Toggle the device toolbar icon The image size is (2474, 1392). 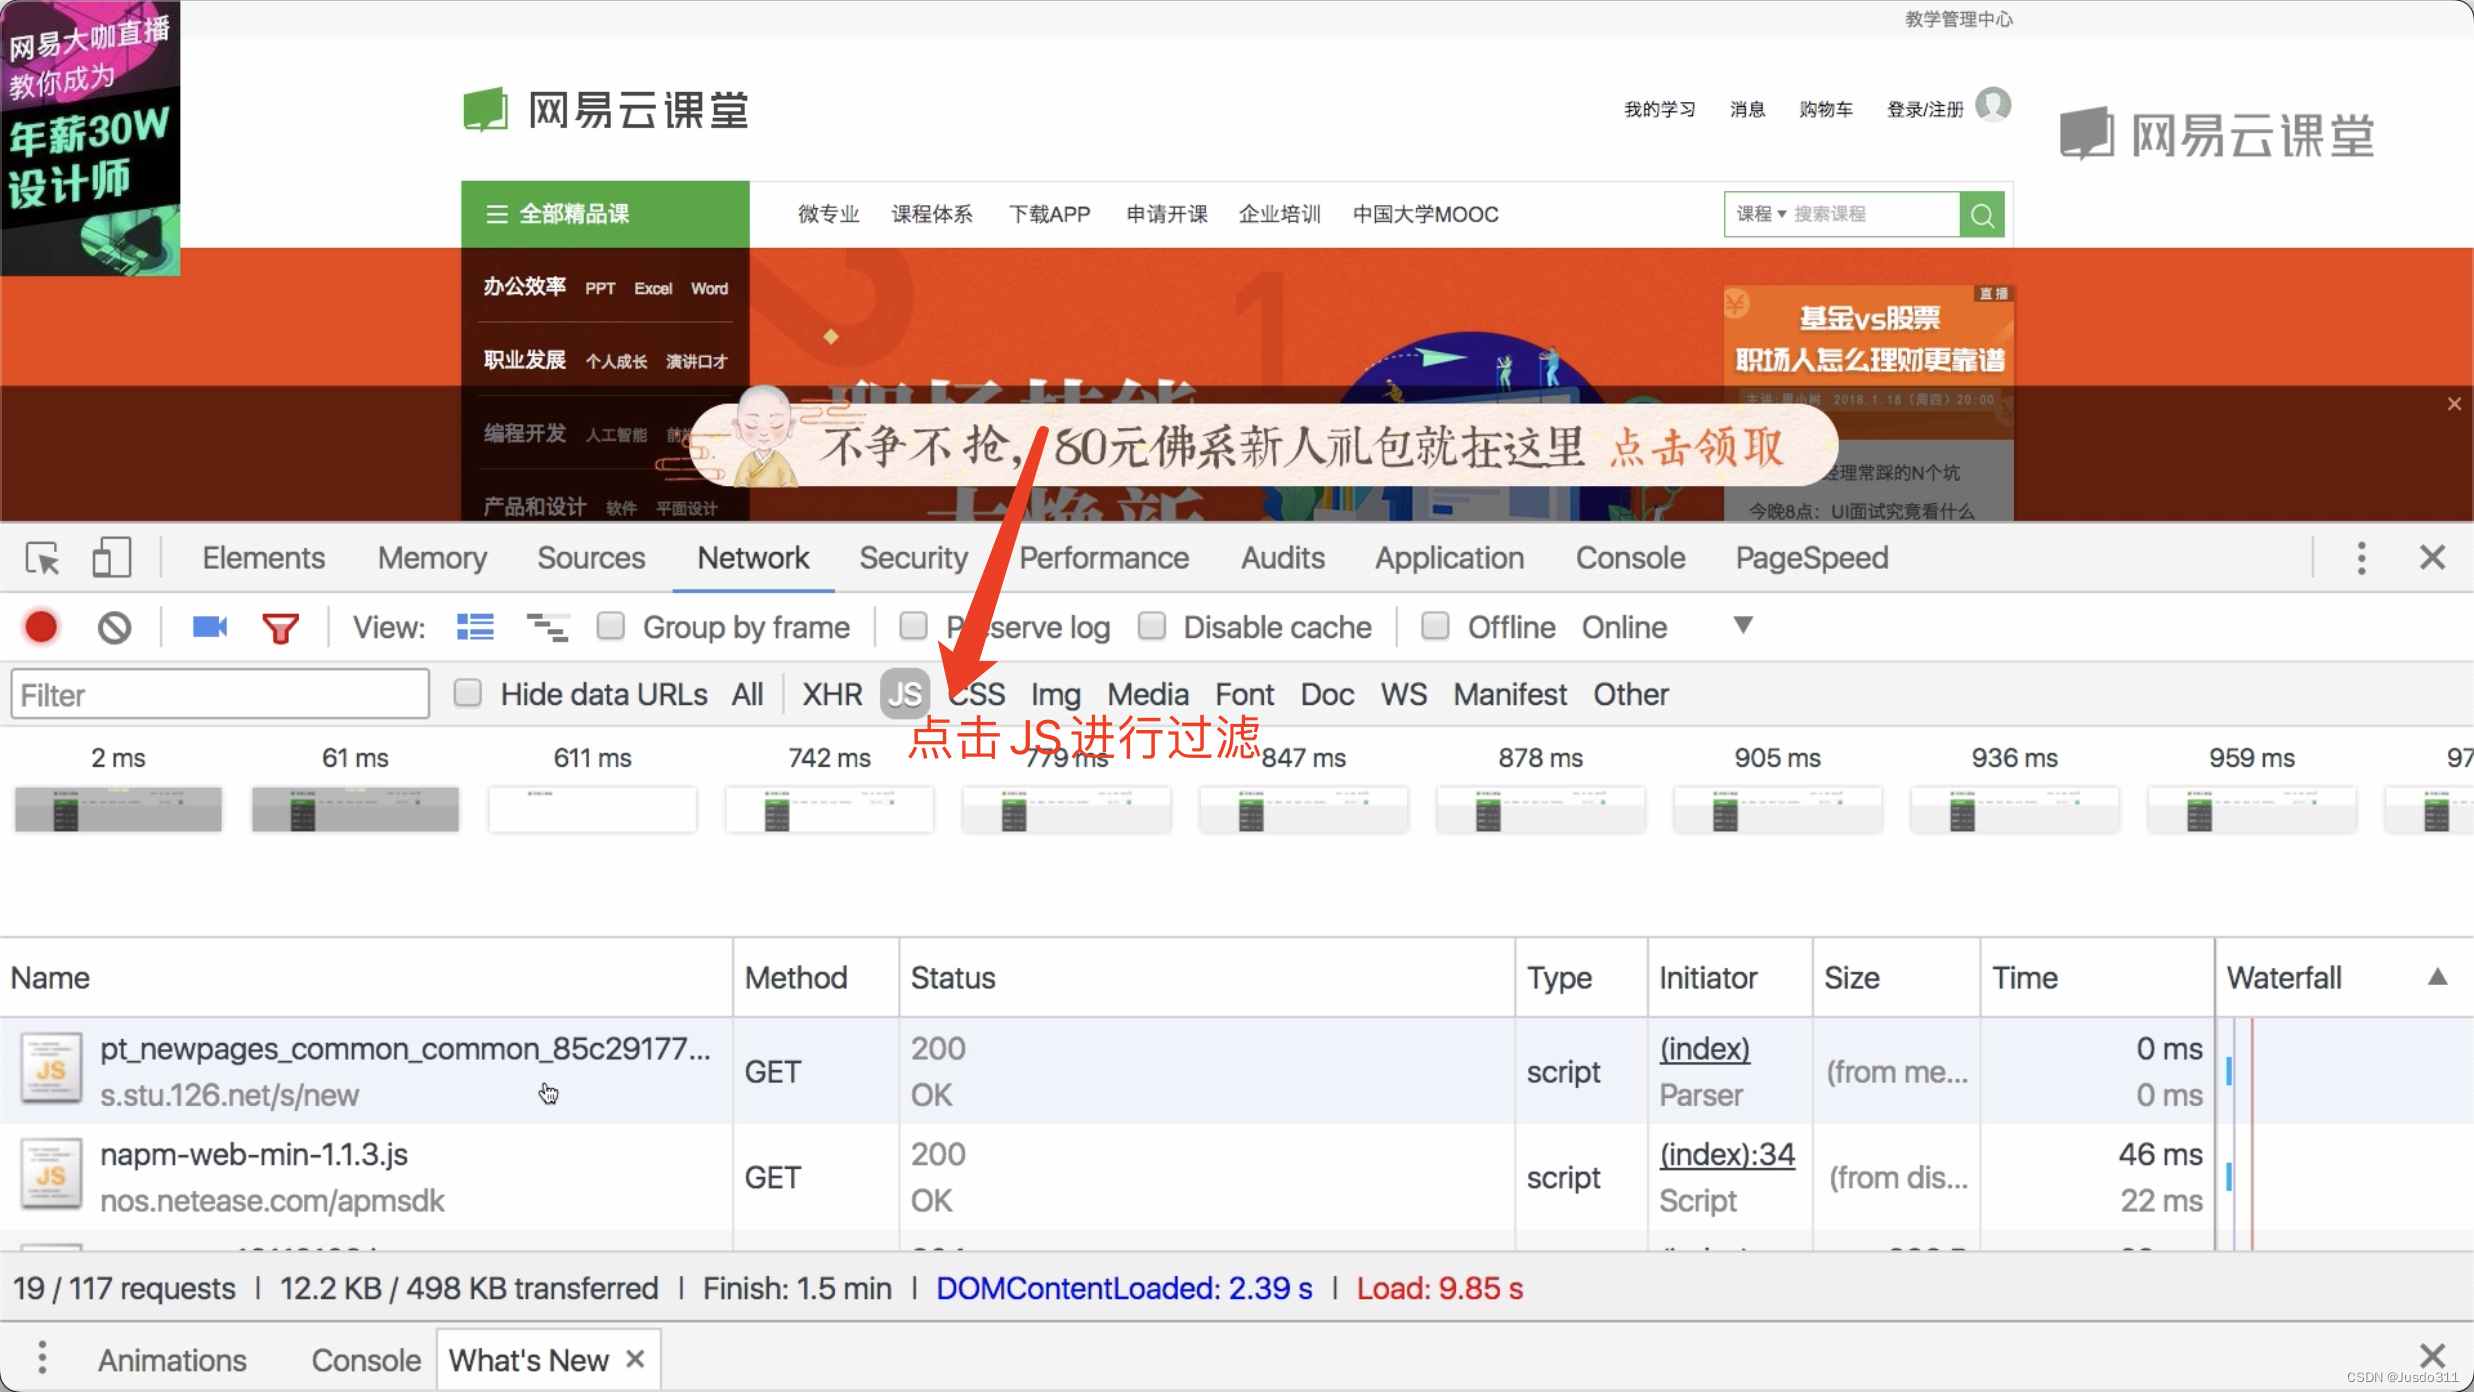111,558
